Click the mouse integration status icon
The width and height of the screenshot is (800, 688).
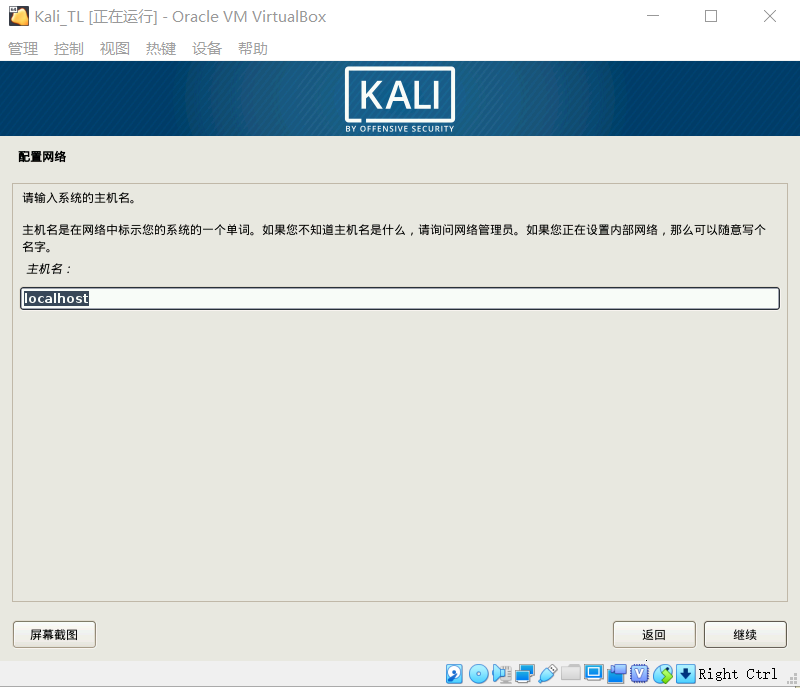[663, 674]
